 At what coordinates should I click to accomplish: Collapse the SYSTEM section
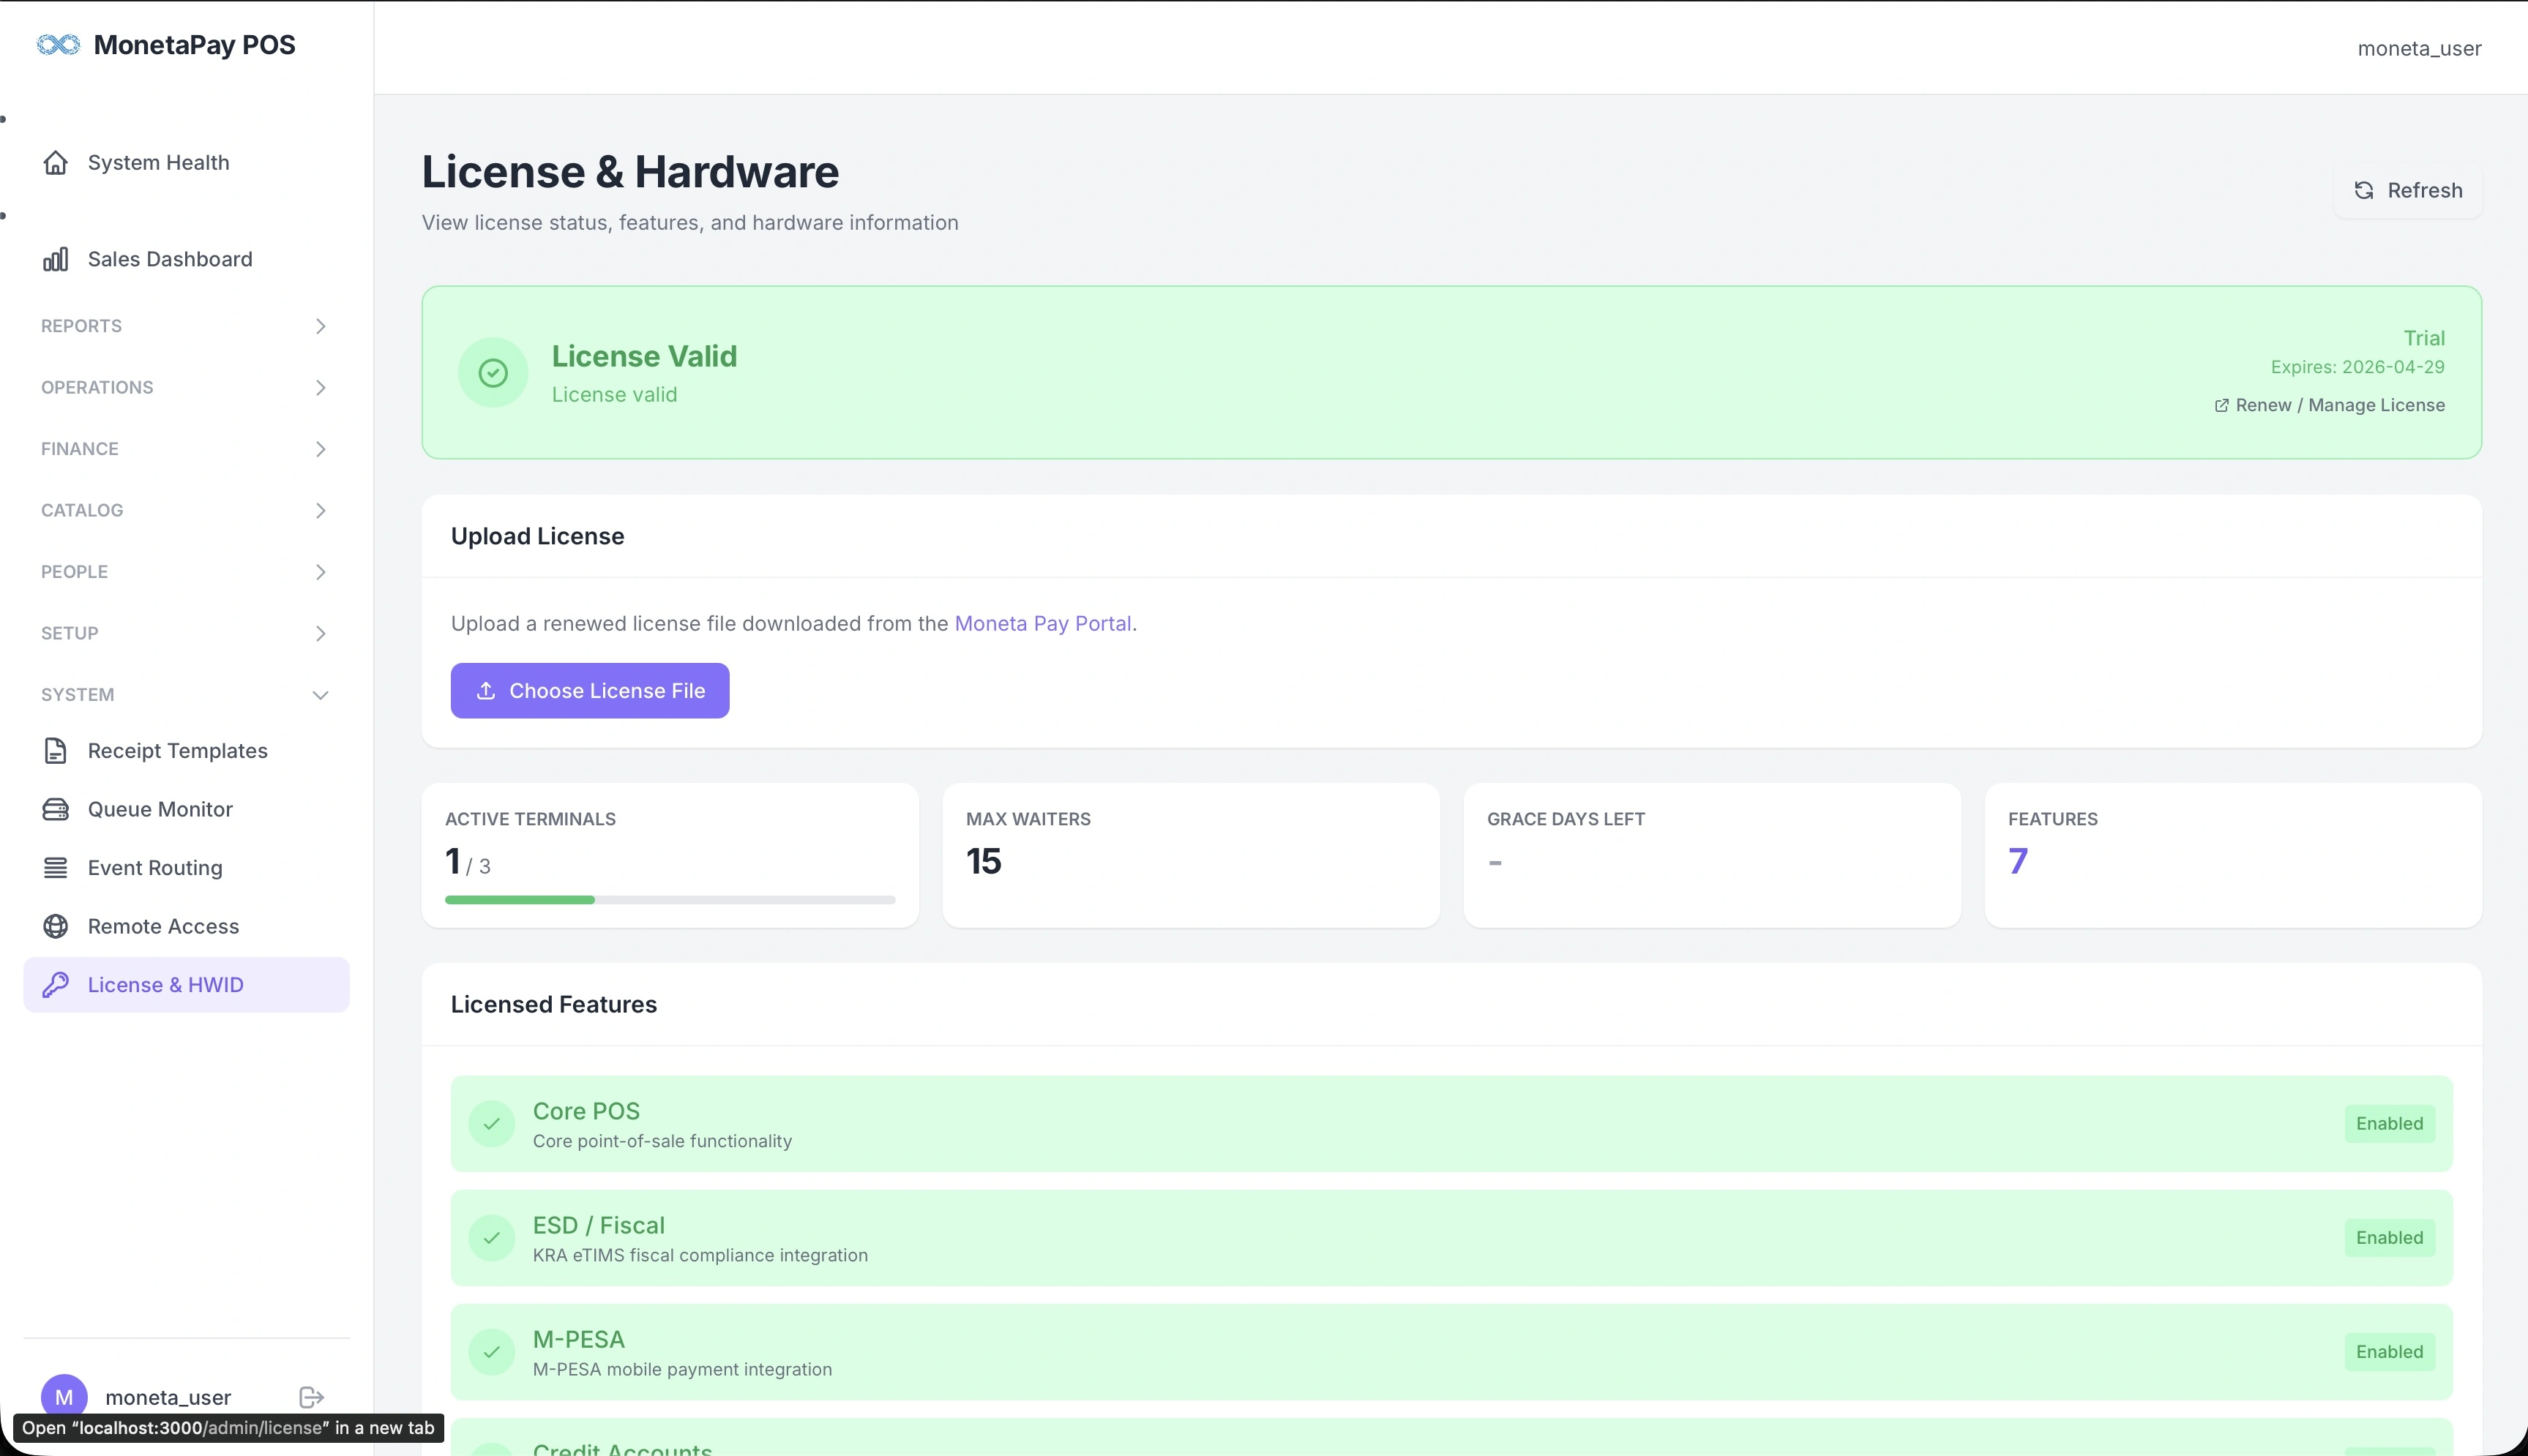(x=186, y=695)
